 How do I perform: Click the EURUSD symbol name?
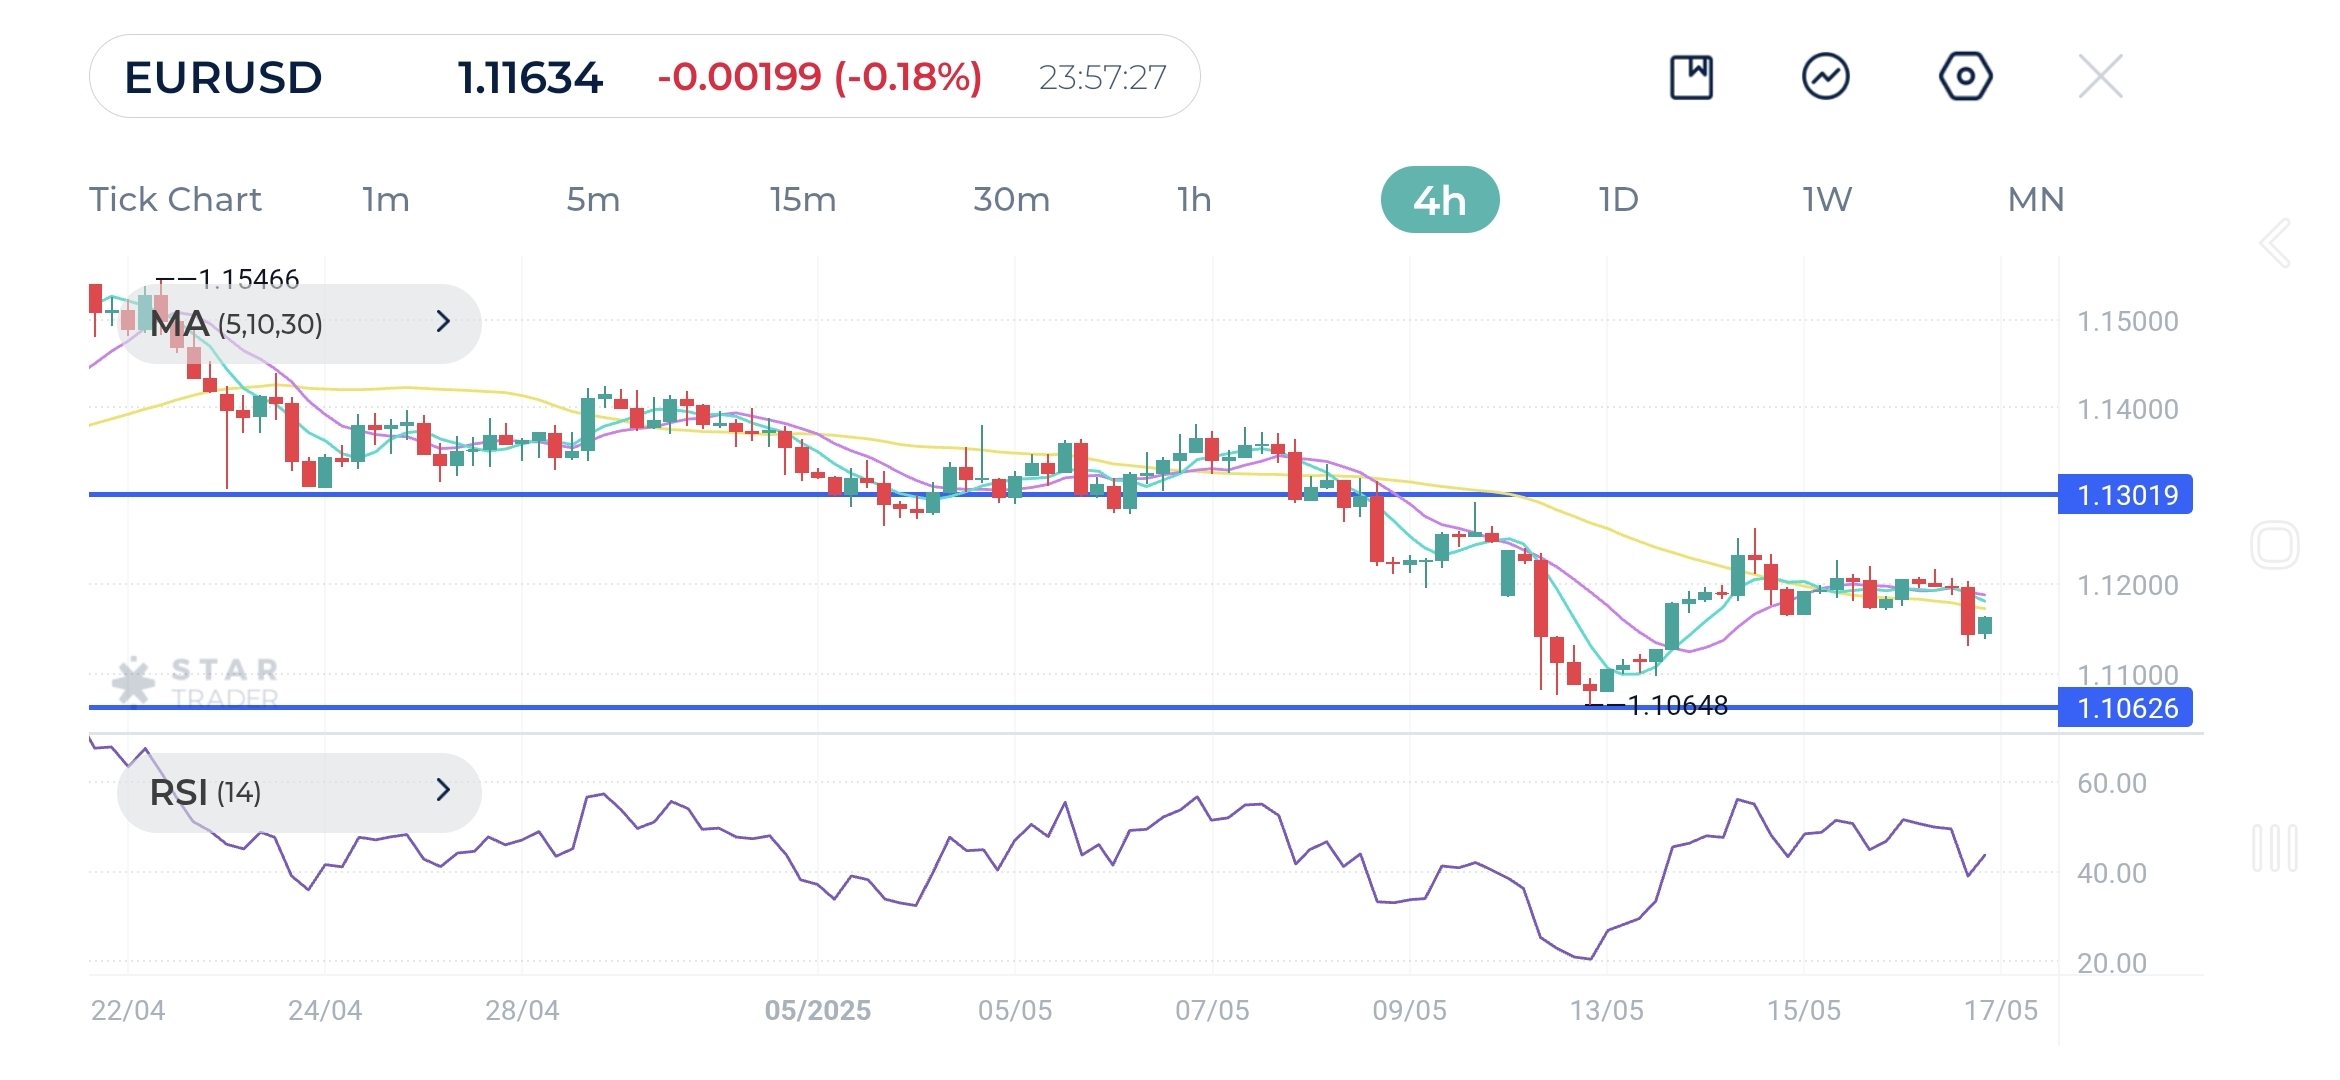point(222,75)
